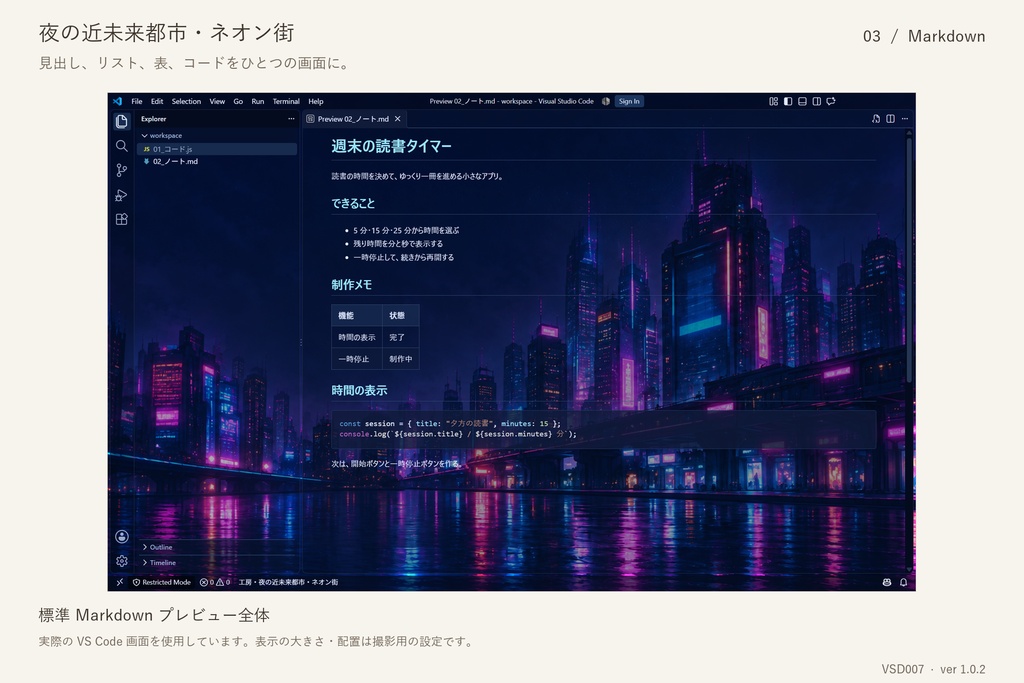Open the Edit menu
This screenshot has height=683, width=1024.
(x=157, y=101)
